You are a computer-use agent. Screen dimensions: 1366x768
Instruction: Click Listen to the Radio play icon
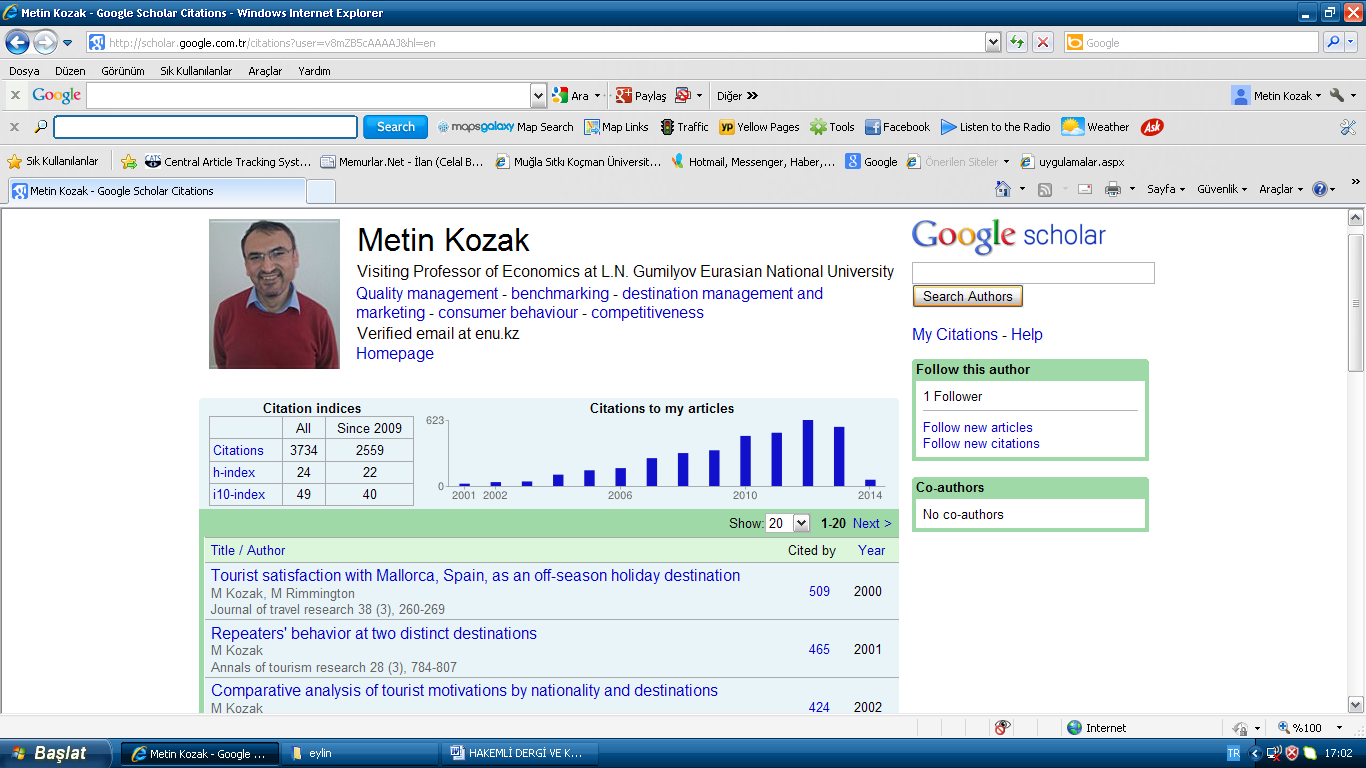point(948,127)
